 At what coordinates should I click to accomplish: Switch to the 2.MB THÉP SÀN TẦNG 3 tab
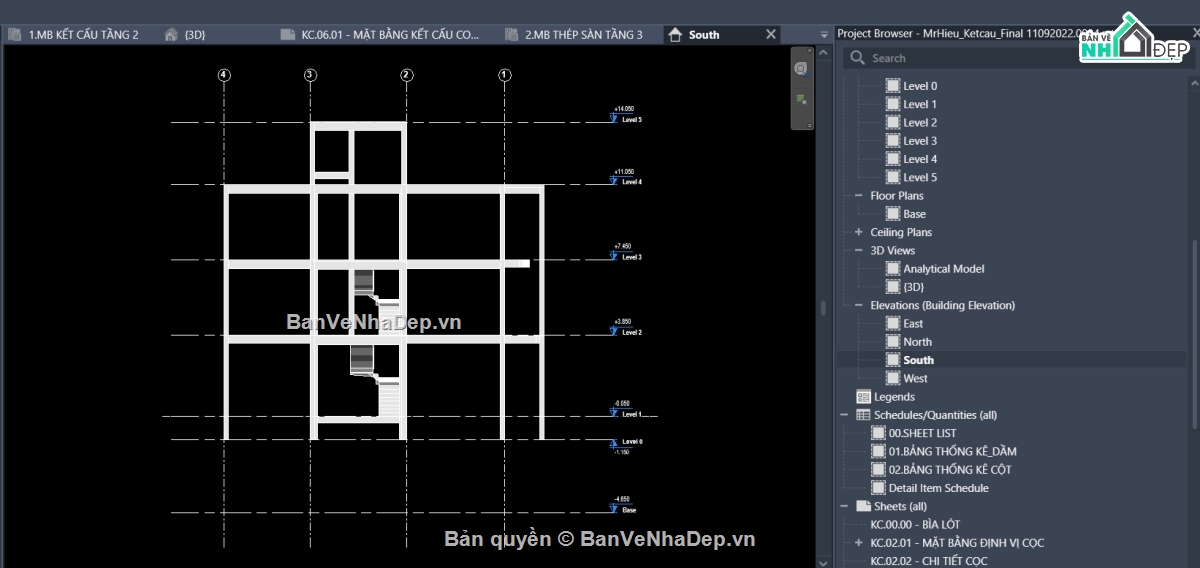pos(583,34)
